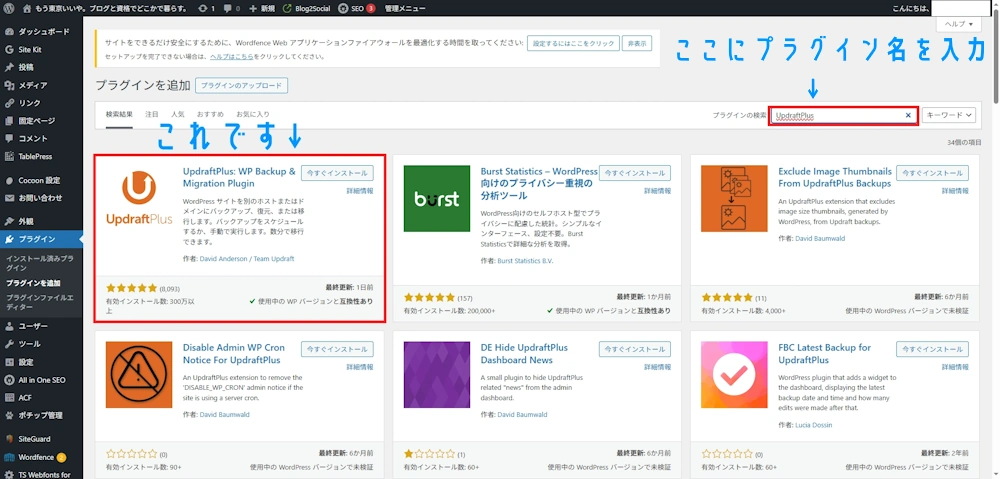Install Exclude Image Thumbnails plugin now
Screen dimensions: 1000x479
pos(932,173)
